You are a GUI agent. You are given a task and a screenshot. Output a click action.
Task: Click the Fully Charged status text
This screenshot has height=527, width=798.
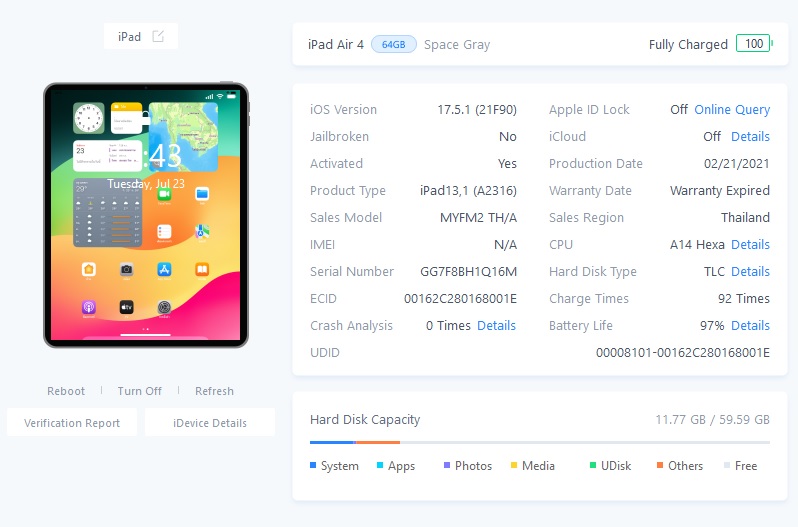click(x=688, y=45)
